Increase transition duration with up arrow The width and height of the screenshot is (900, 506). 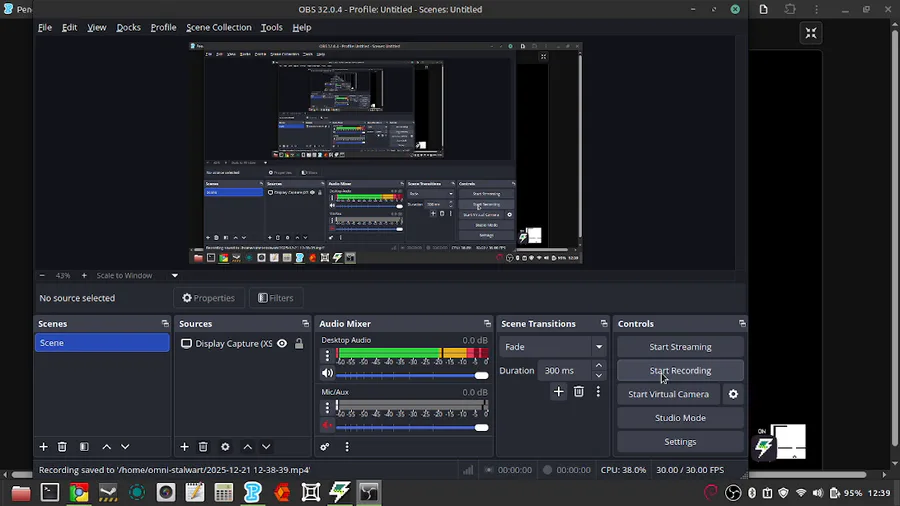[x=599, y=365]
